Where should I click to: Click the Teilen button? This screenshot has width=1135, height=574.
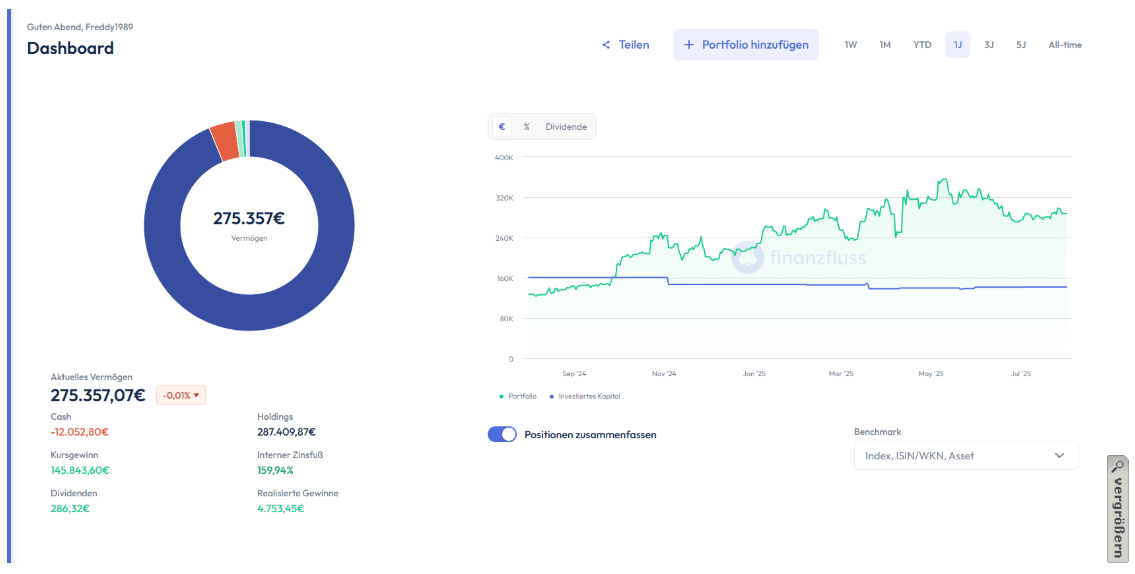626,45
